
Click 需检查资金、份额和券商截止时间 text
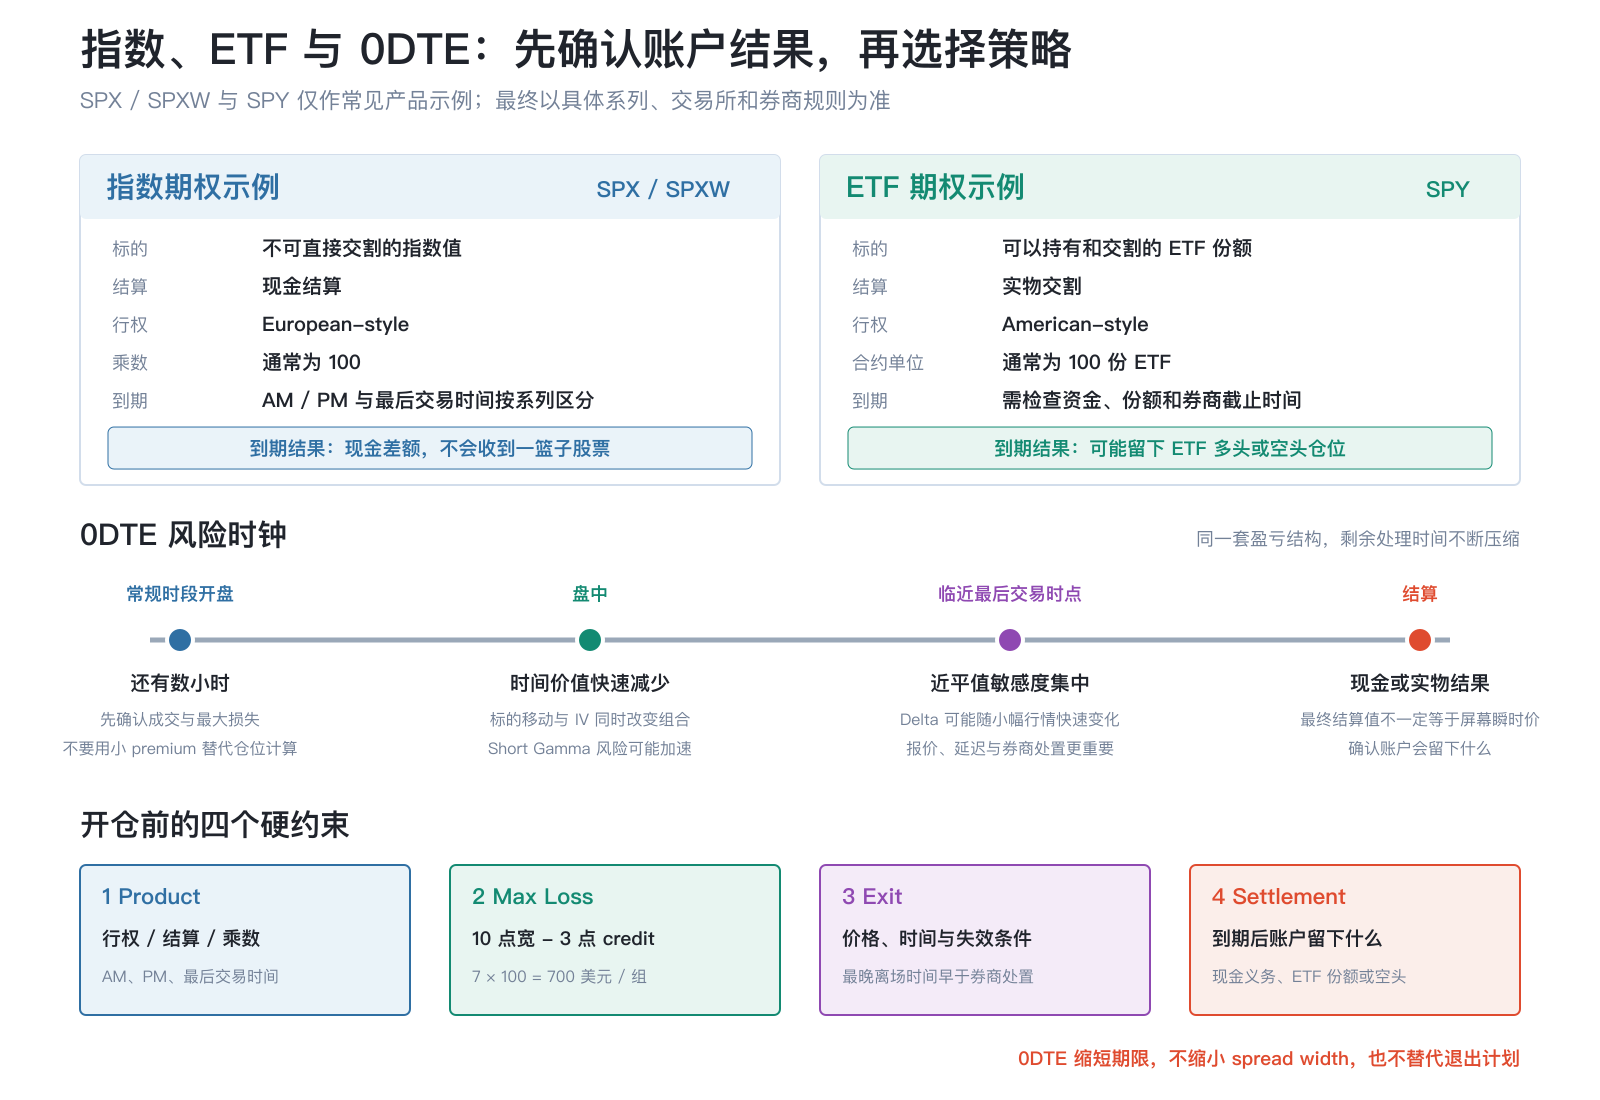click(1152, 400)
